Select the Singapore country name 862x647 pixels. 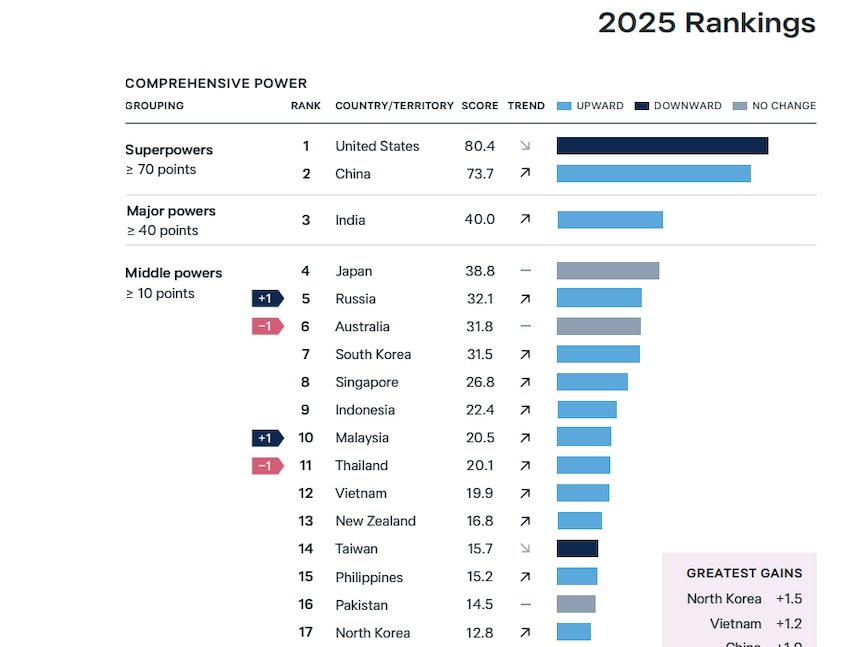pos(367,382)
